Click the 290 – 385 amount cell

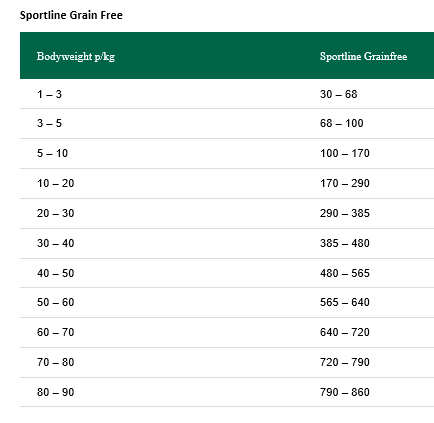click(x=345, y=213)
